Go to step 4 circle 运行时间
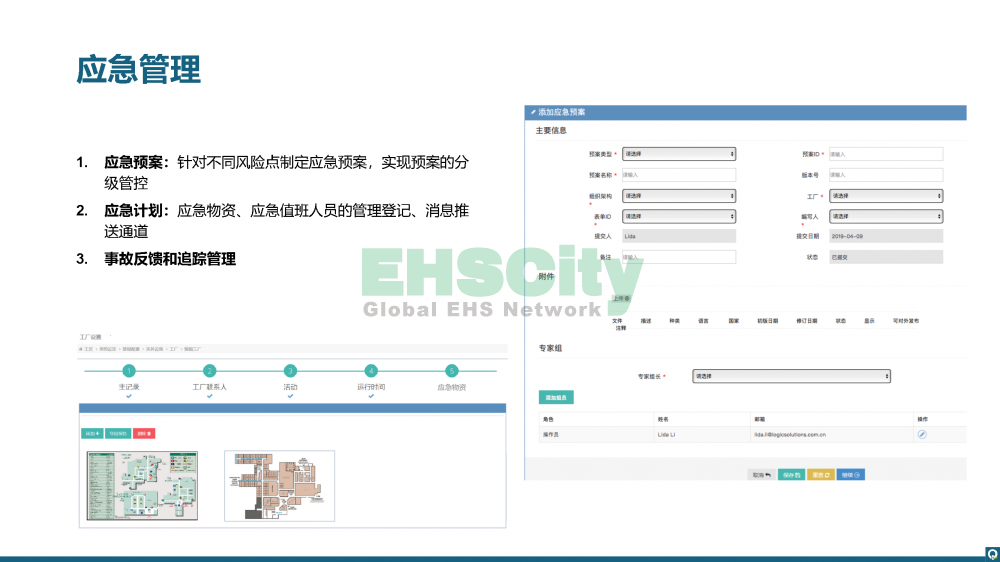 (x=371, y=370)
